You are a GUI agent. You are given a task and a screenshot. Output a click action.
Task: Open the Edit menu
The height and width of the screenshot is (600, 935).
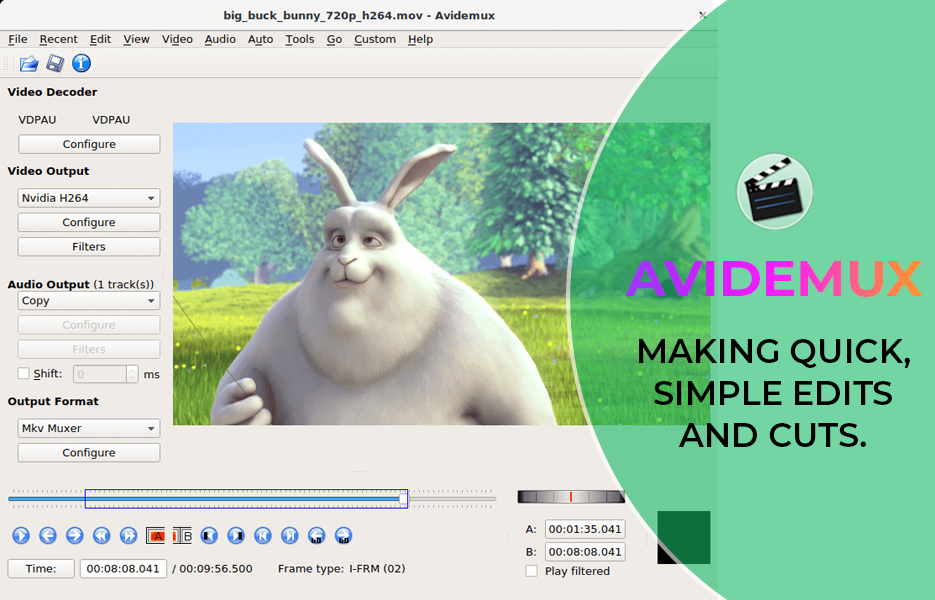tap(100, 39)
